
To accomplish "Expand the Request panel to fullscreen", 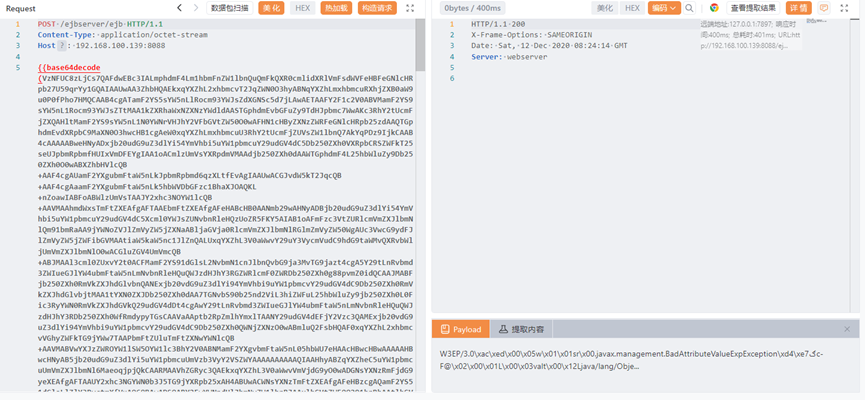I will pyautogui.click(x=411, y=8).
